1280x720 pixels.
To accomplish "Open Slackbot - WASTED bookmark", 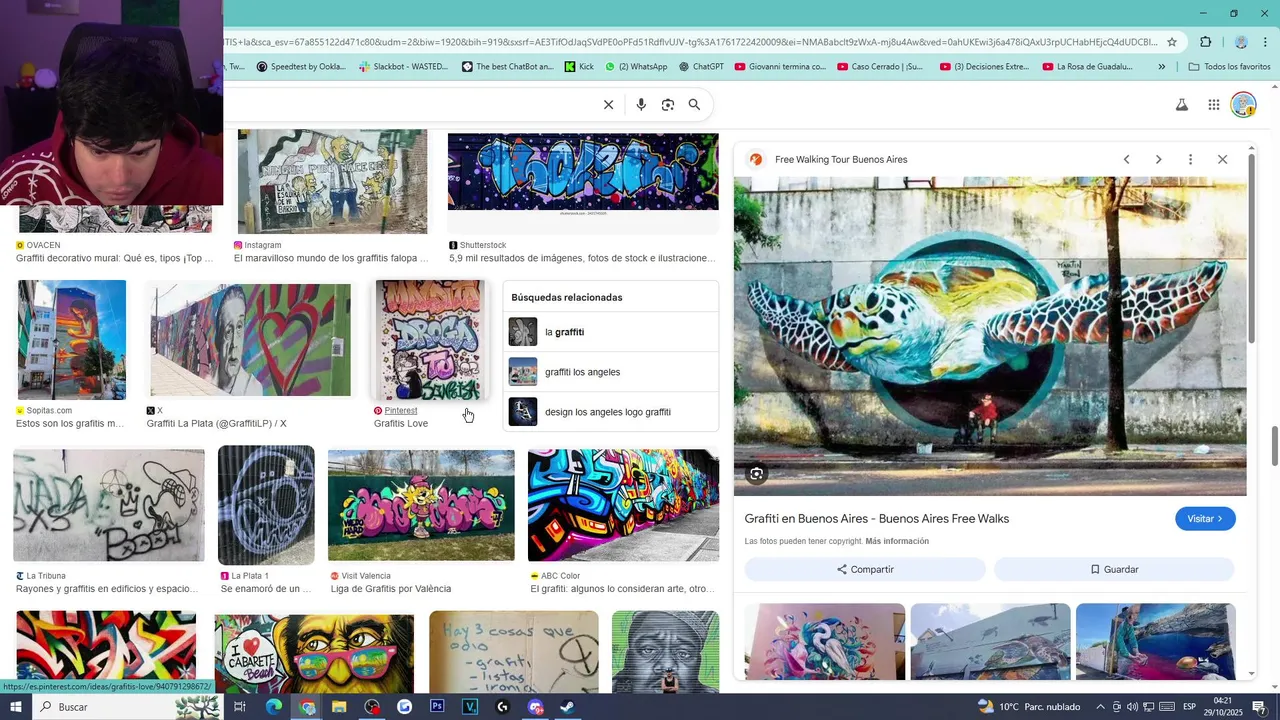I will (402, 67).
